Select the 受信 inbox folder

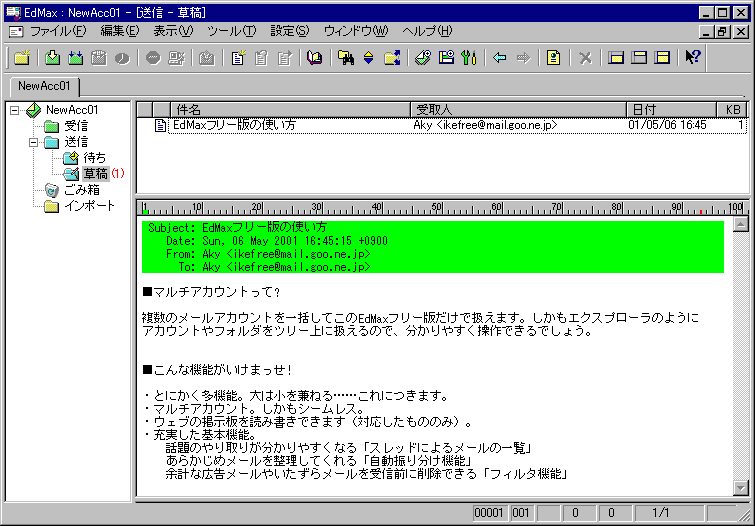[76, 126]
